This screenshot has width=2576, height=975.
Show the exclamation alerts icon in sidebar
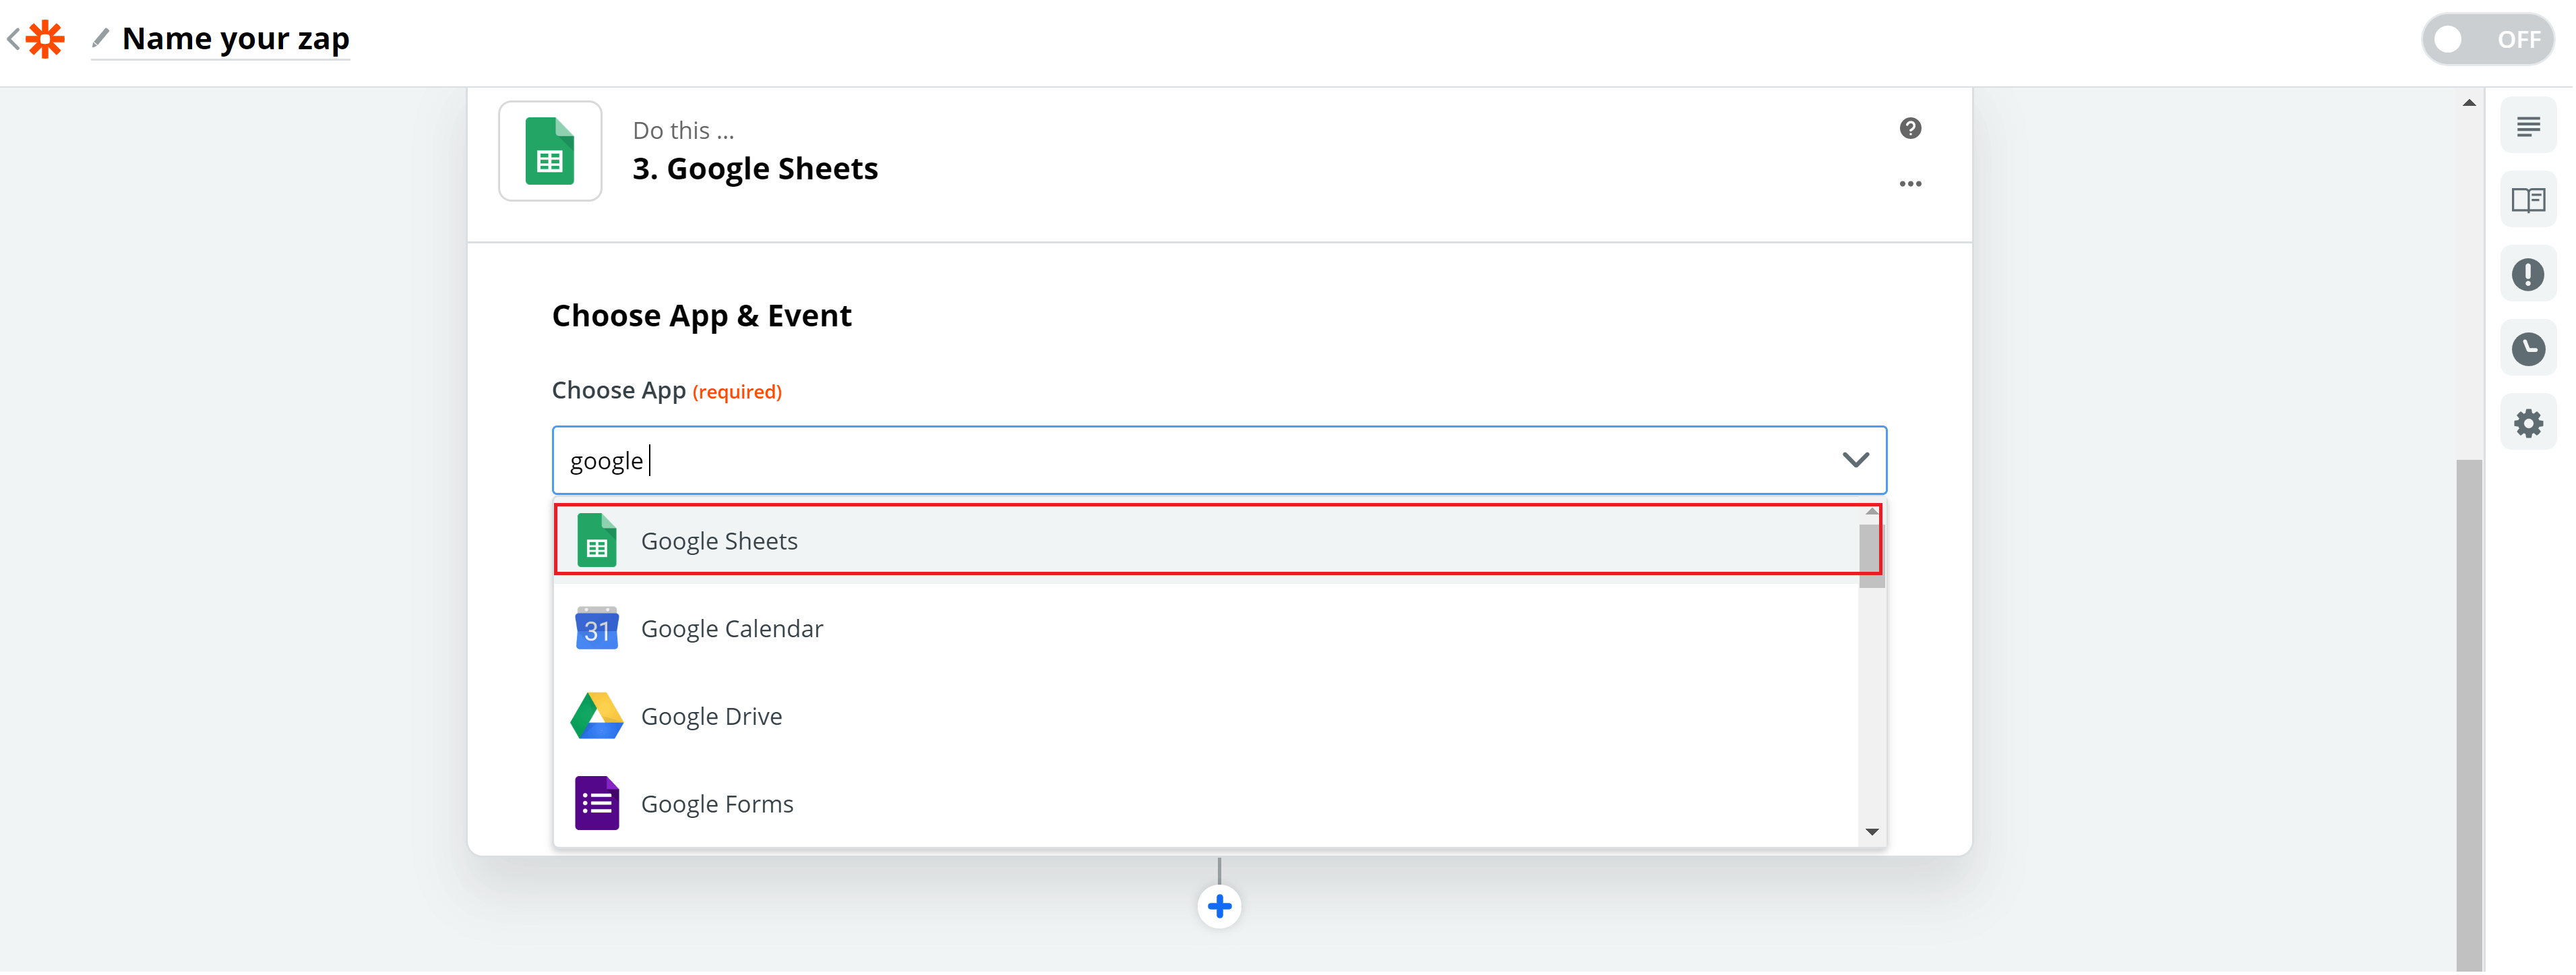pyautogui.click(x=2528, y=274)
